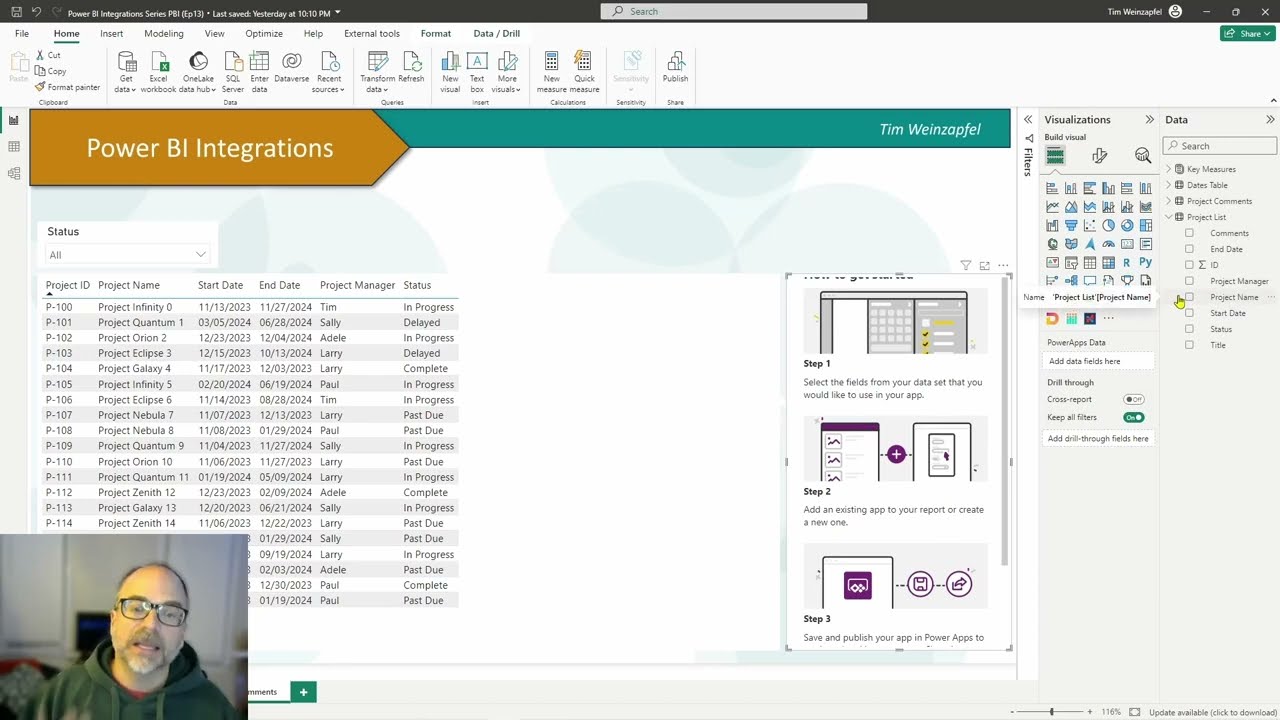The height and width of the screenshot is (720, 1280).
Task: Click Format painter
Action: coord(67,87)
